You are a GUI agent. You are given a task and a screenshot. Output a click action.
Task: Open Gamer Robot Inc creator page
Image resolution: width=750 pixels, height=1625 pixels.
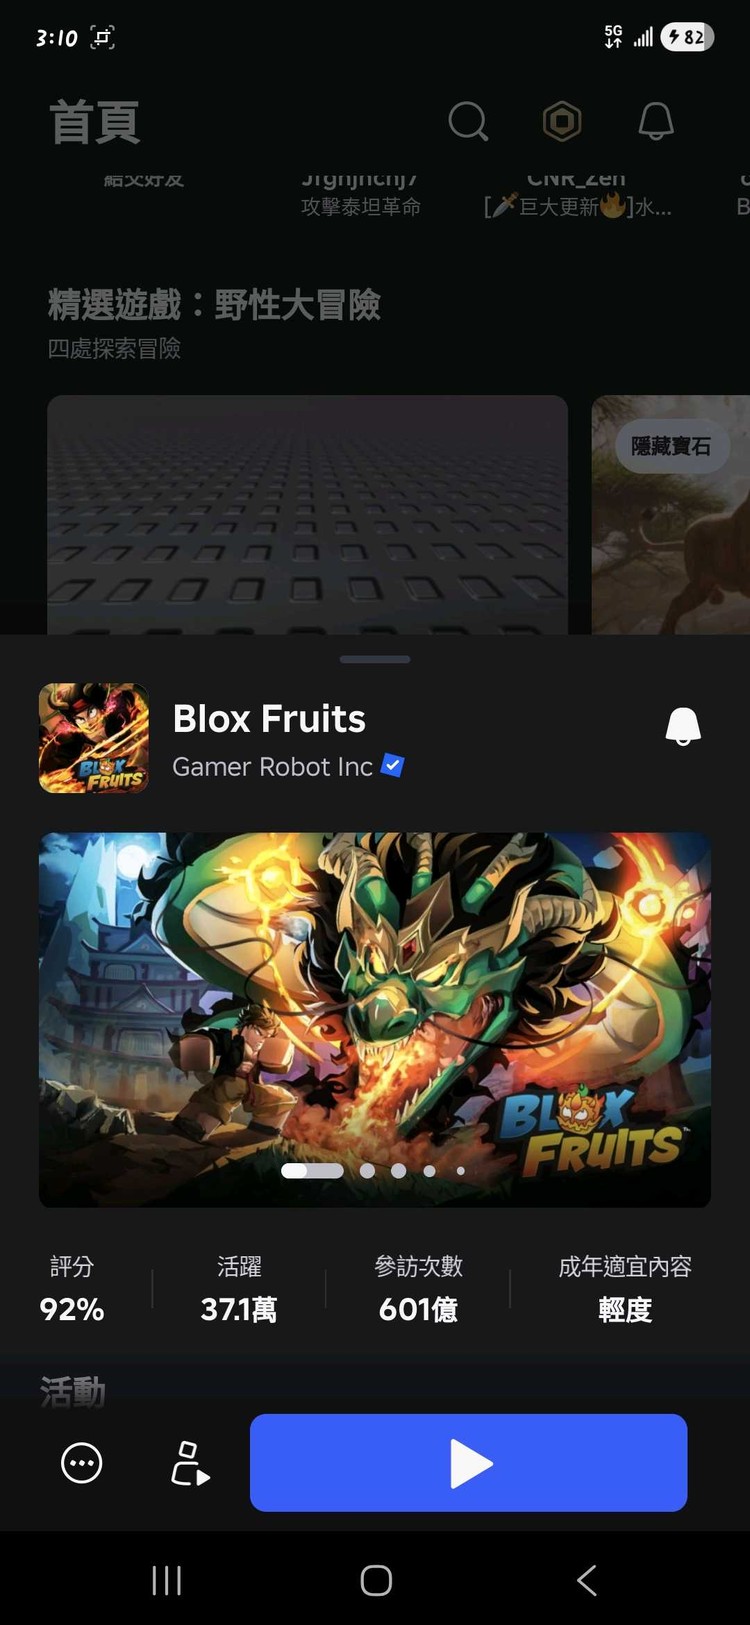click(272, 767)
